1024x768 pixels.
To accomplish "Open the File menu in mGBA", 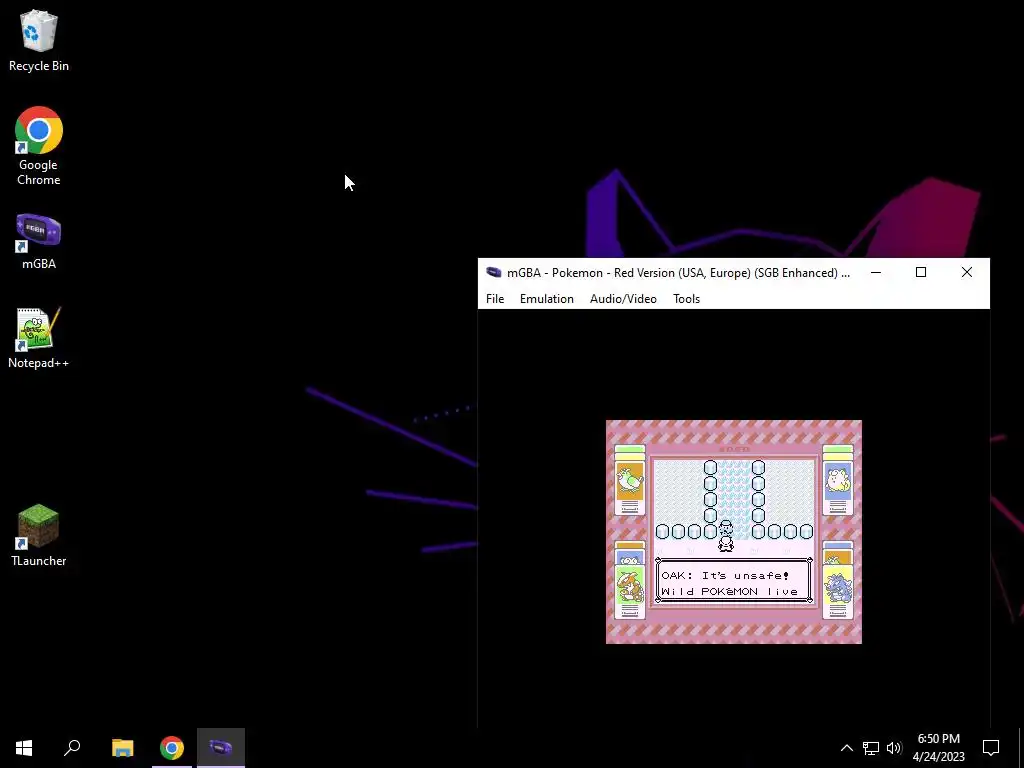I will (494, 298).
